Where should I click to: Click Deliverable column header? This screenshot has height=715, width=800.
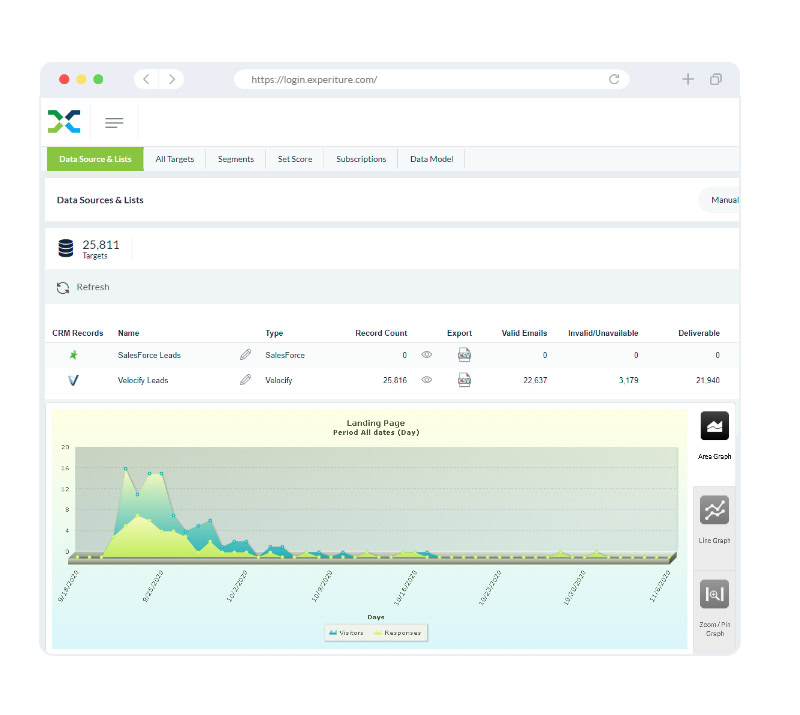[x=699, y=333]
